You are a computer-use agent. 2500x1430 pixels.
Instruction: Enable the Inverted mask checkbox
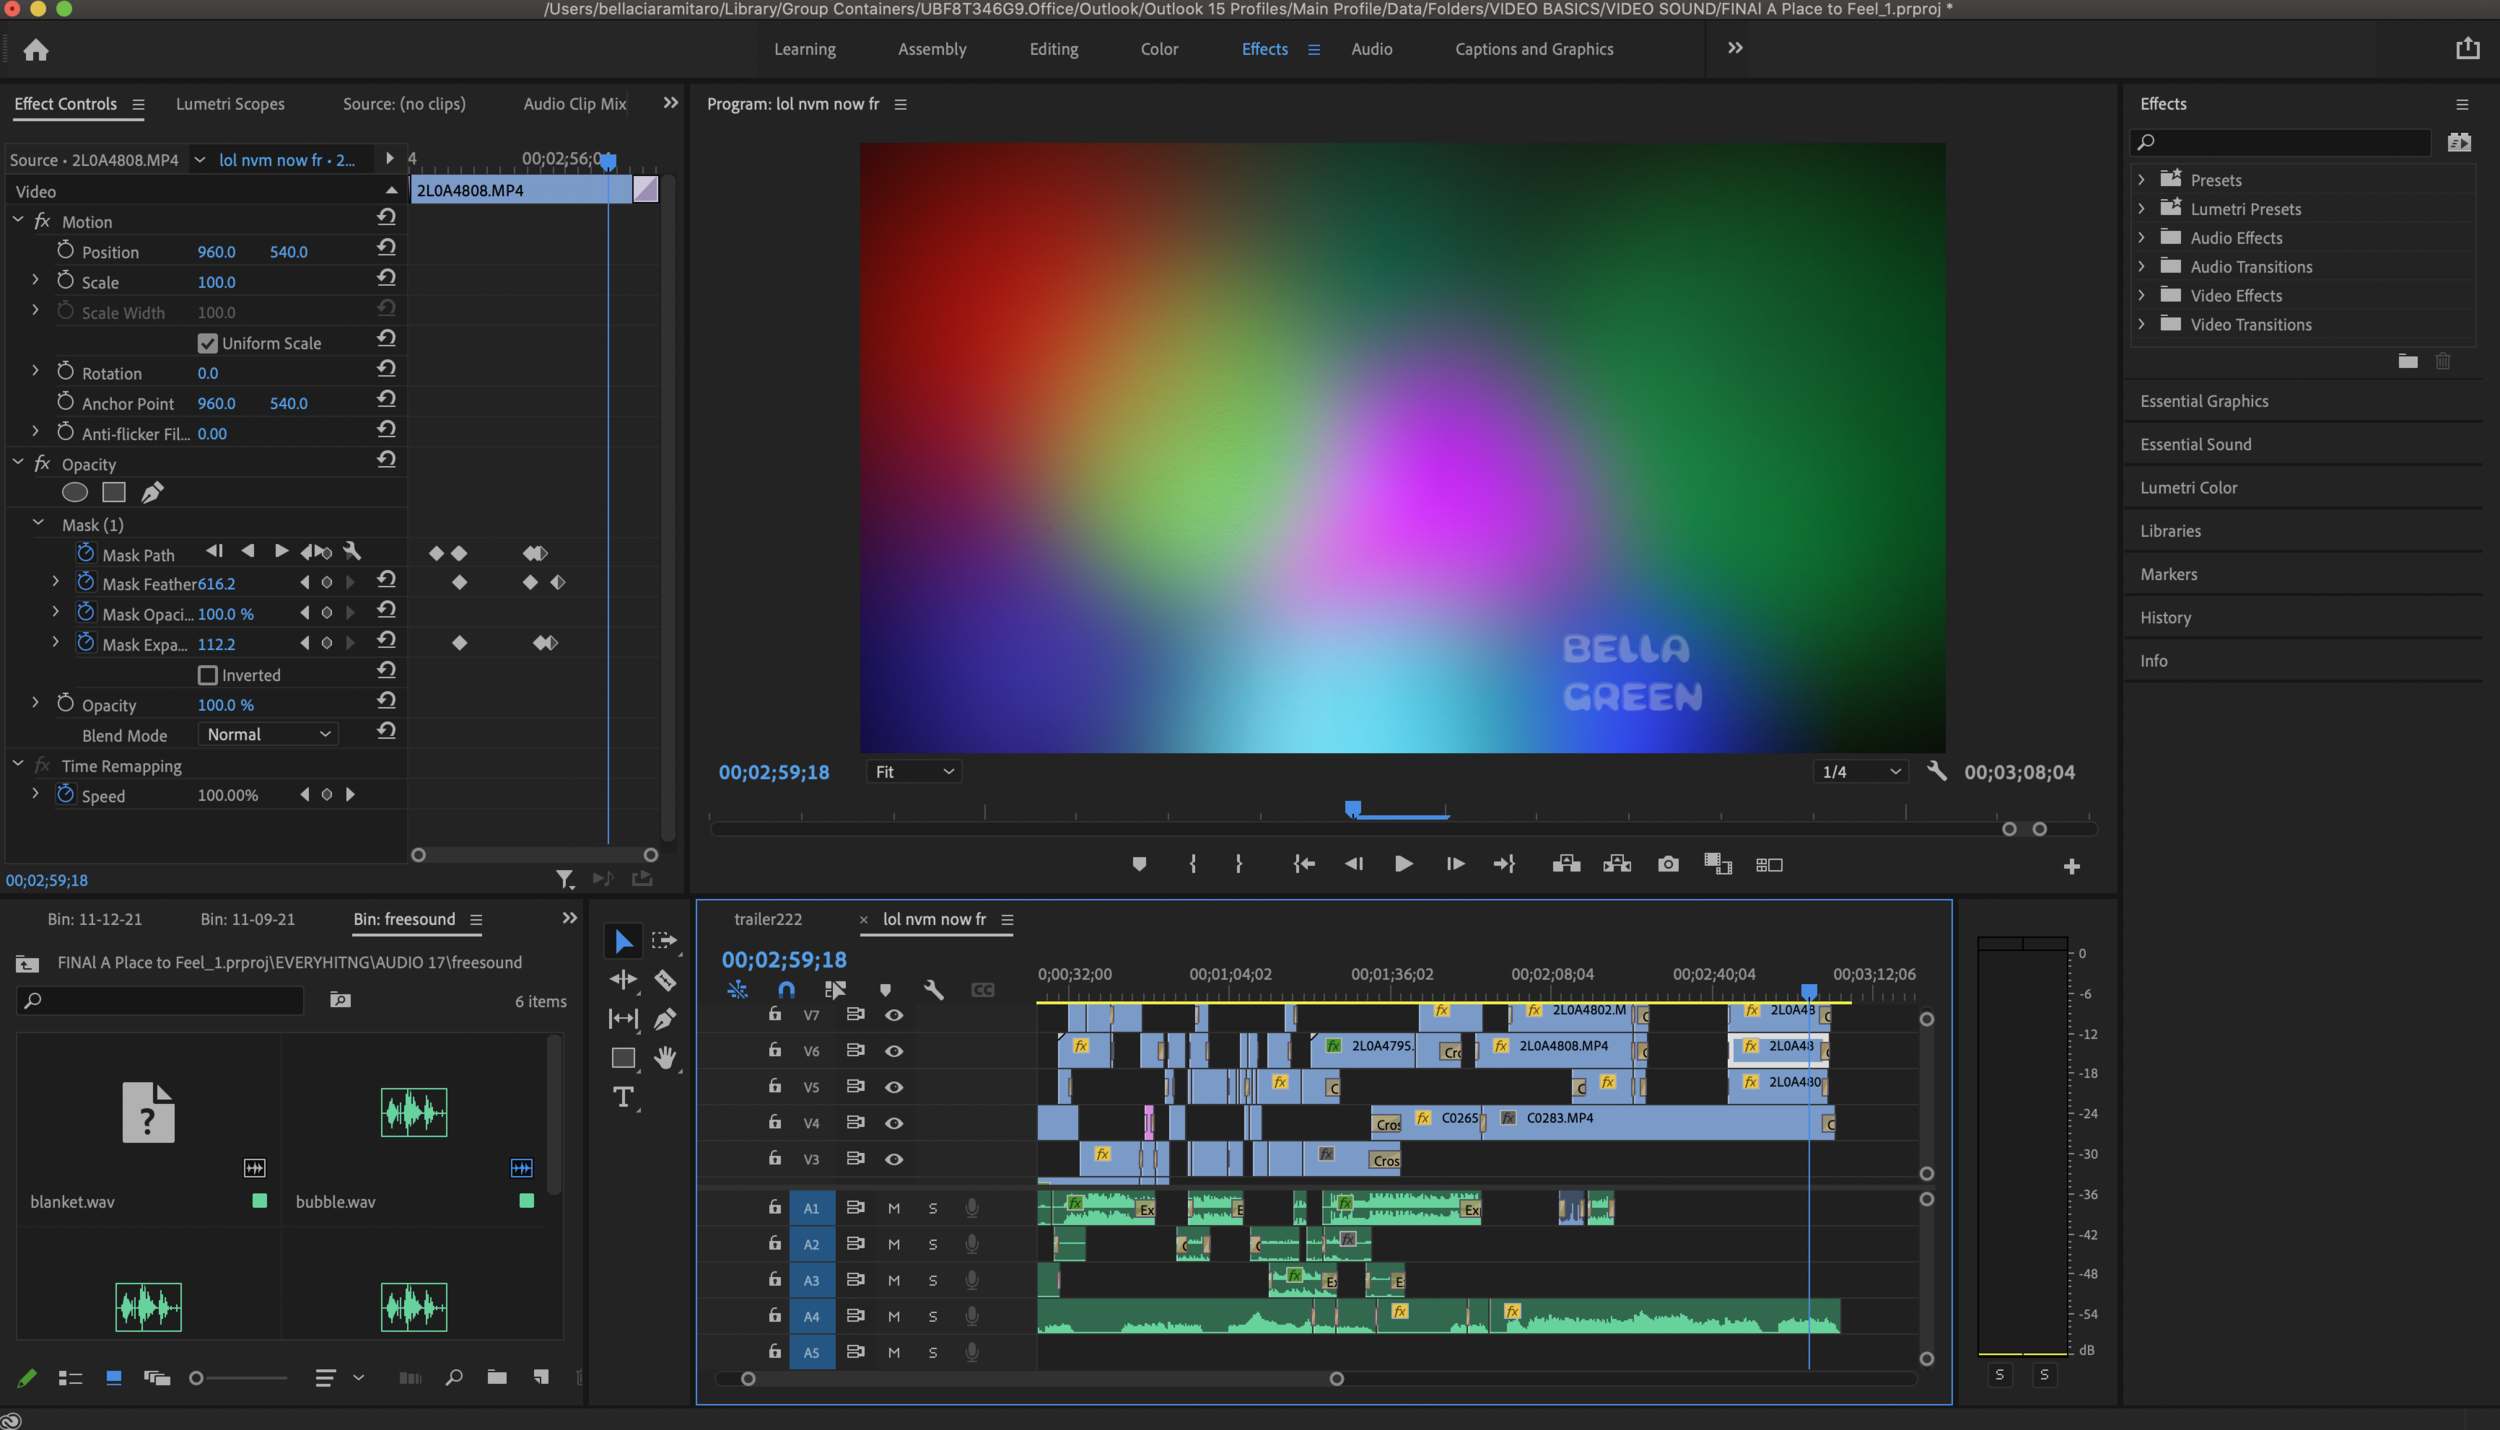[x=207, y=675]
